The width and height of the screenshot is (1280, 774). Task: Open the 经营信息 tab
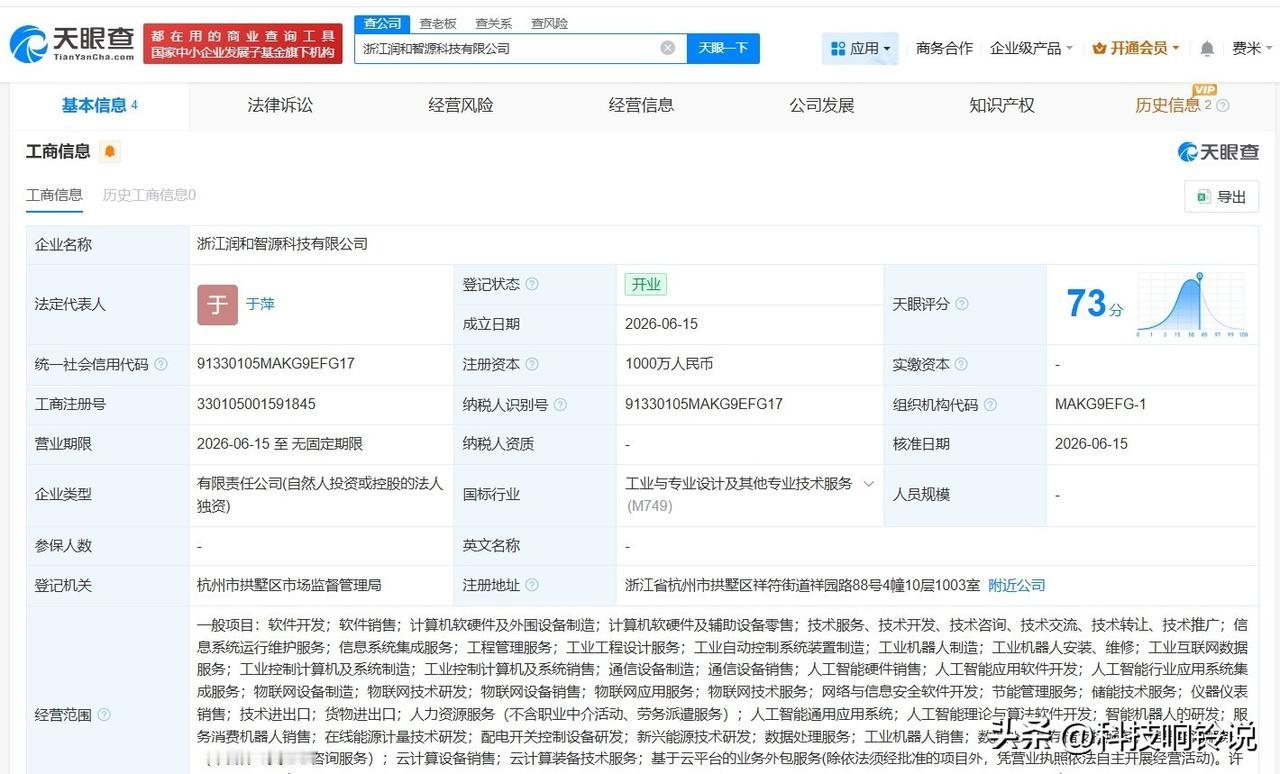[641, 105]
